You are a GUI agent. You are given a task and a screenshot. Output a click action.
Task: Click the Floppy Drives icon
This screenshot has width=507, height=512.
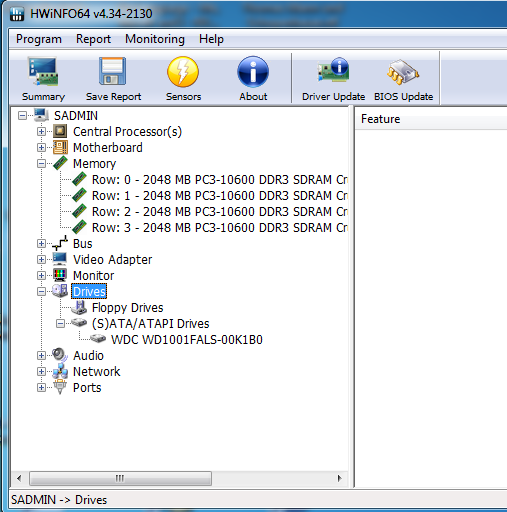pos(79,307)
